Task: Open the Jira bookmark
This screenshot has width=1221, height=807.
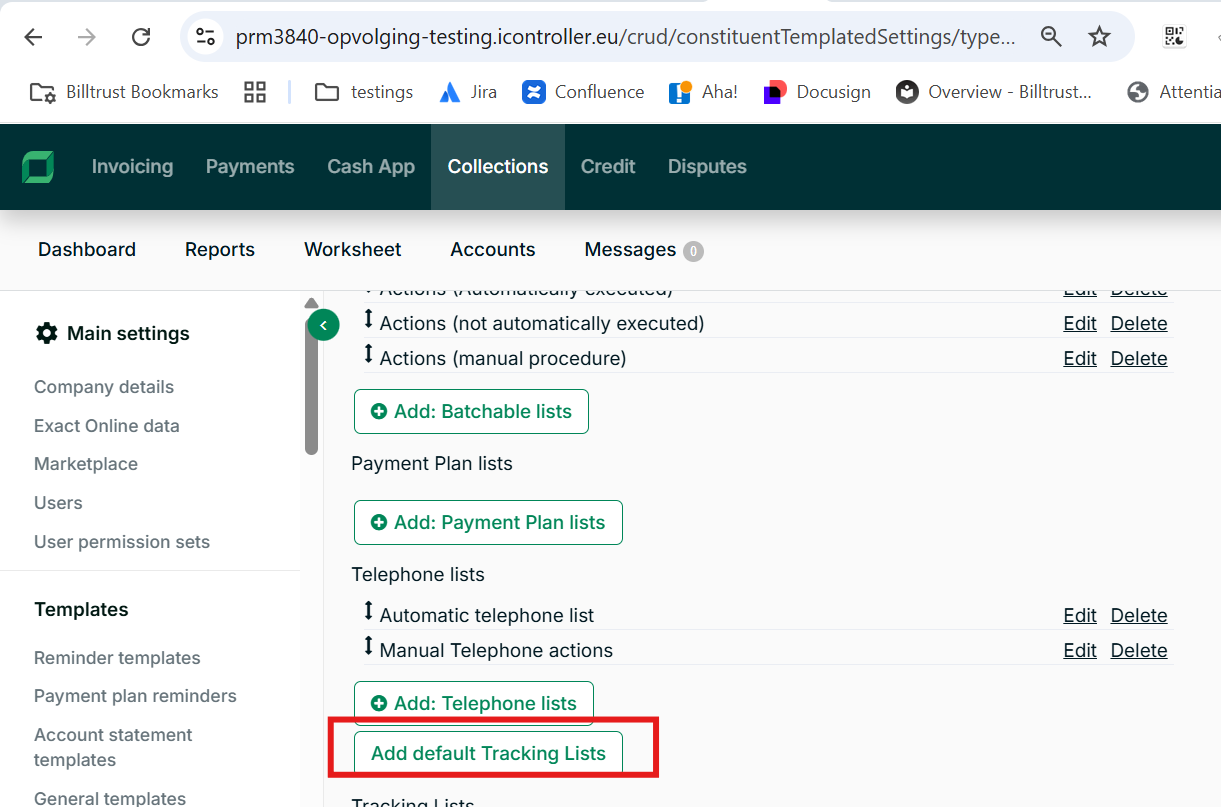Action: point(468,92)
